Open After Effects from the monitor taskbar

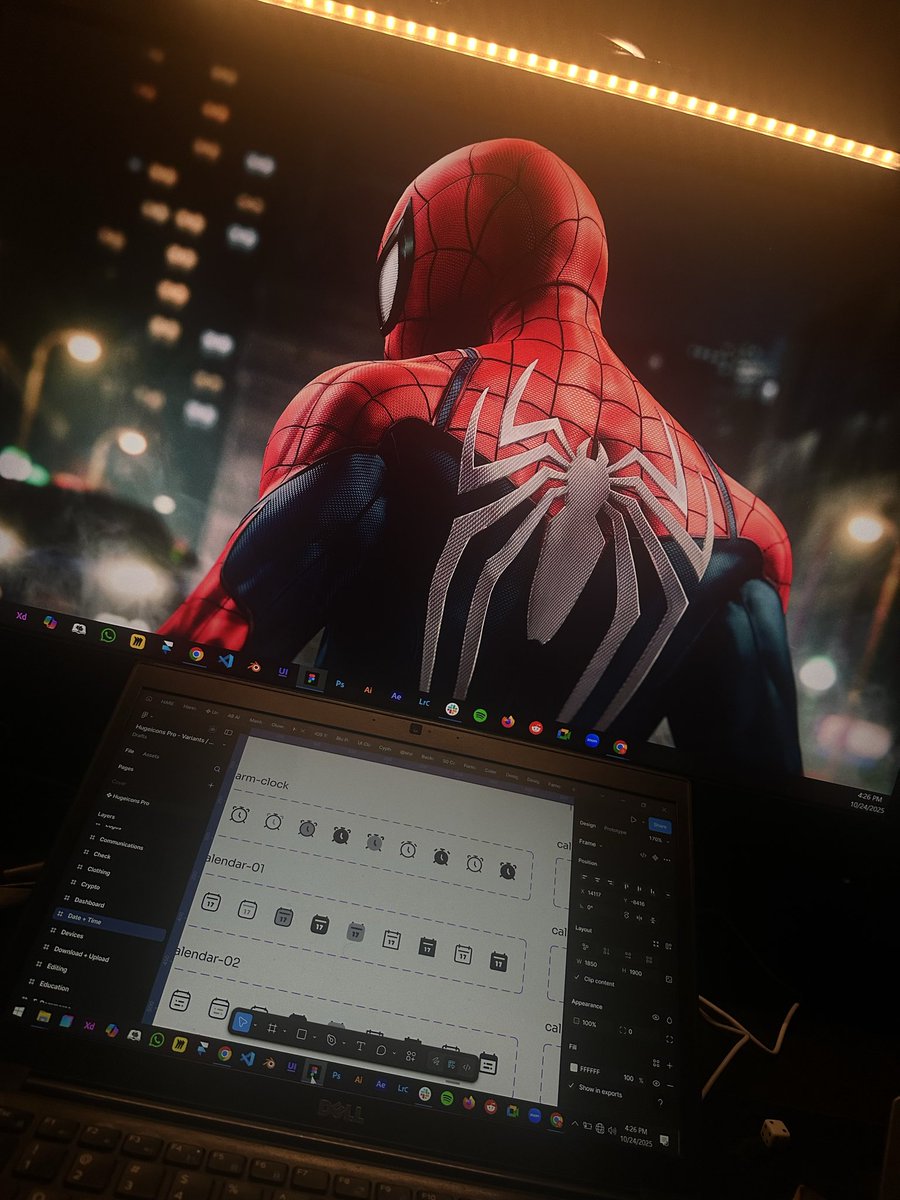pyautogui.click(x=396, y=697)
